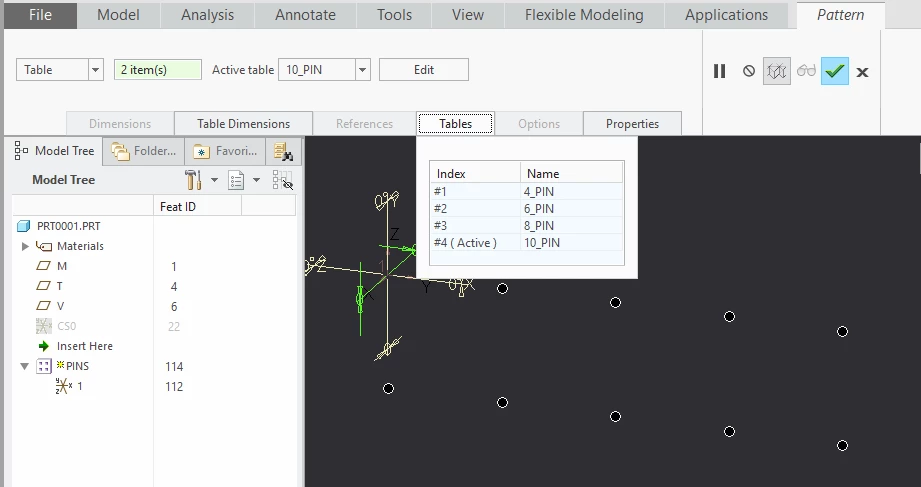921x487 pixels.
Task: Select datum plane M icon
Action: [43, 266]
